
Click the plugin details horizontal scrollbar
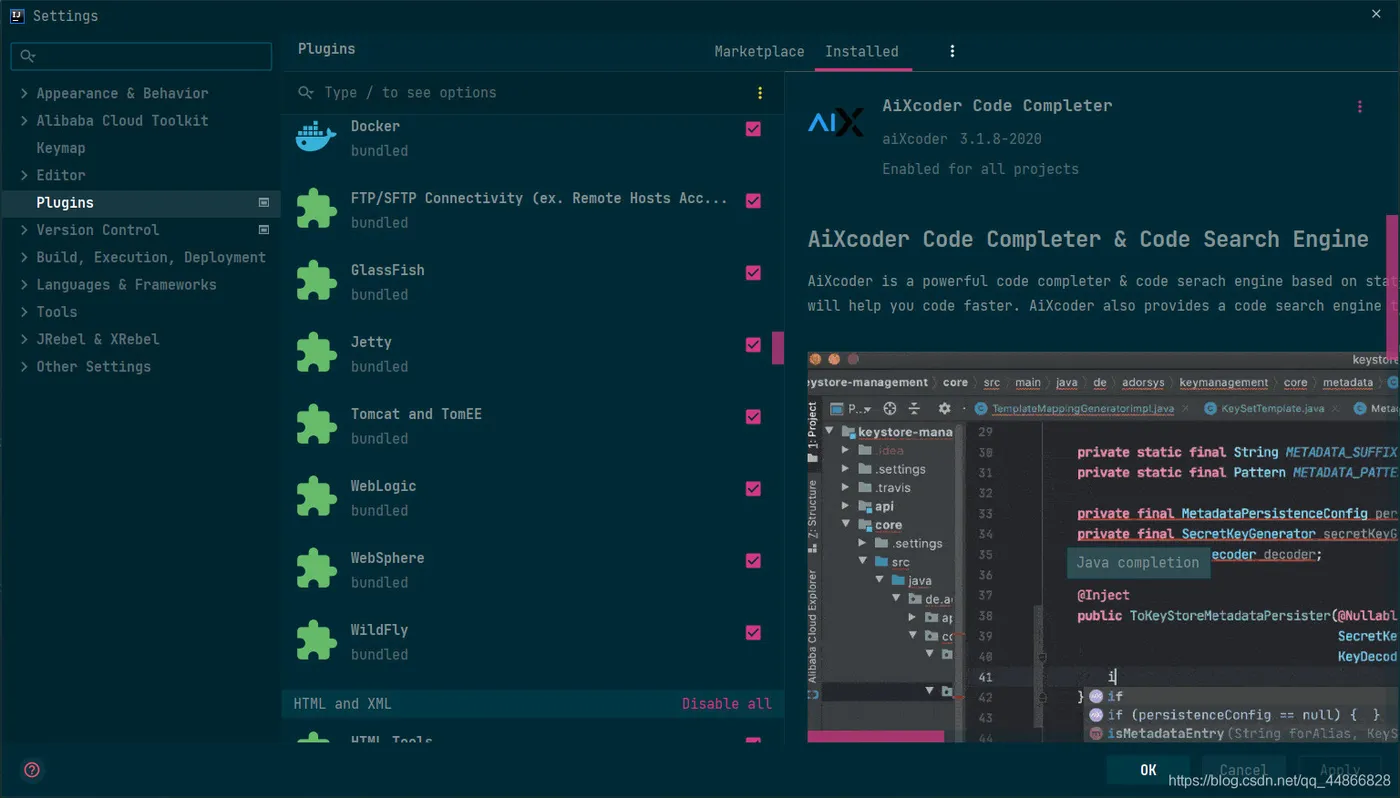(x=876, y=736)
